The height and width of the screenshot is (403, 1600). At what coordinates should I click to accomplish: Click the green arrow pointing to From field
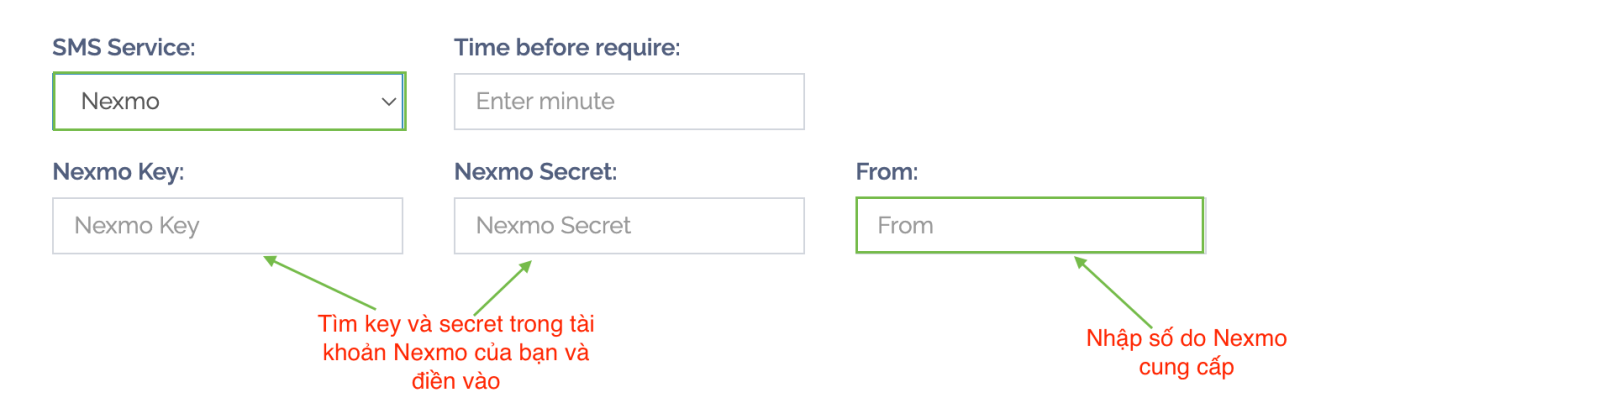[x=1113, y=292]
